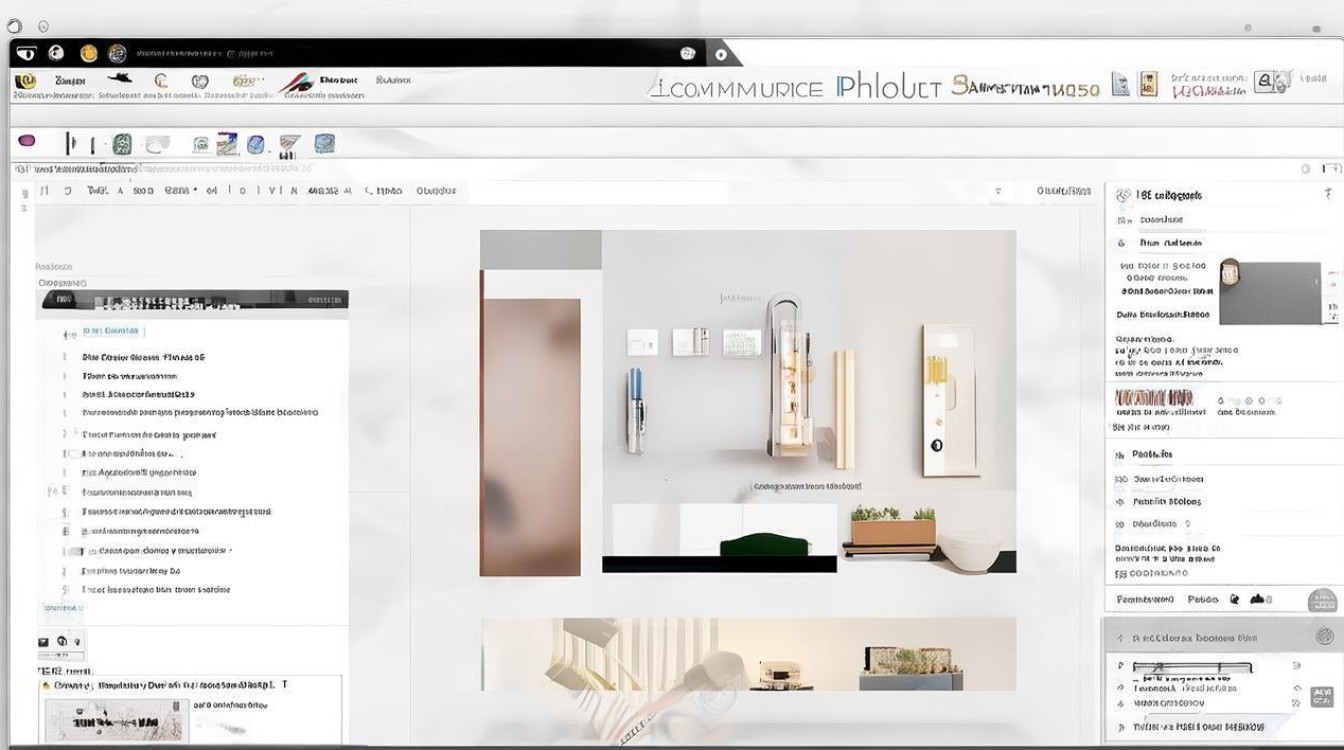Collapse the right side panel header arrow
Viewport: 1344px width, 750px height.
1329,194
